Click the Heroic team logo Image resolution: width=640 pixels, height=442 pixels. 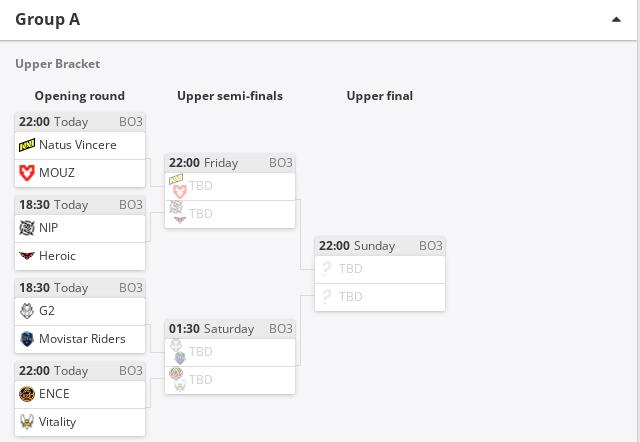[x=27, y=256]
